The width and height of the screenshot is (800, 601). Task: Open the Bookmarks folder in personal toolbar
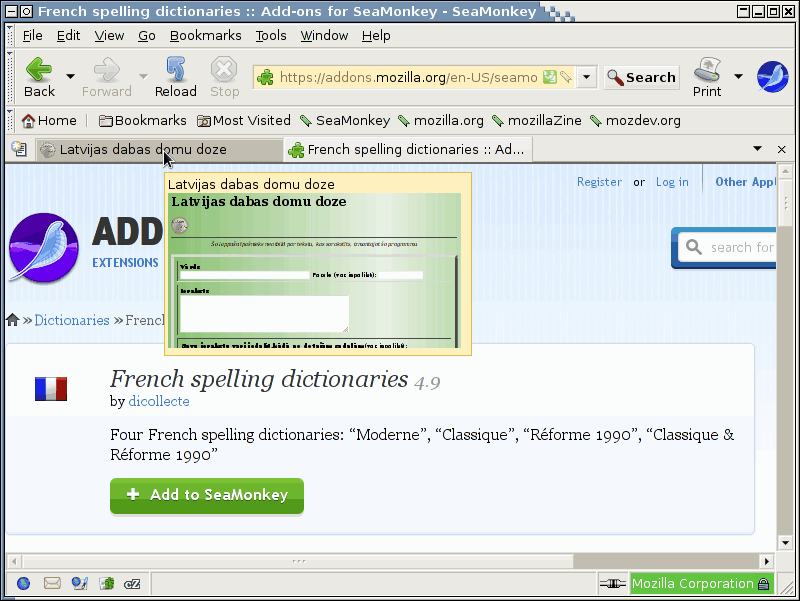click(142, 121)
